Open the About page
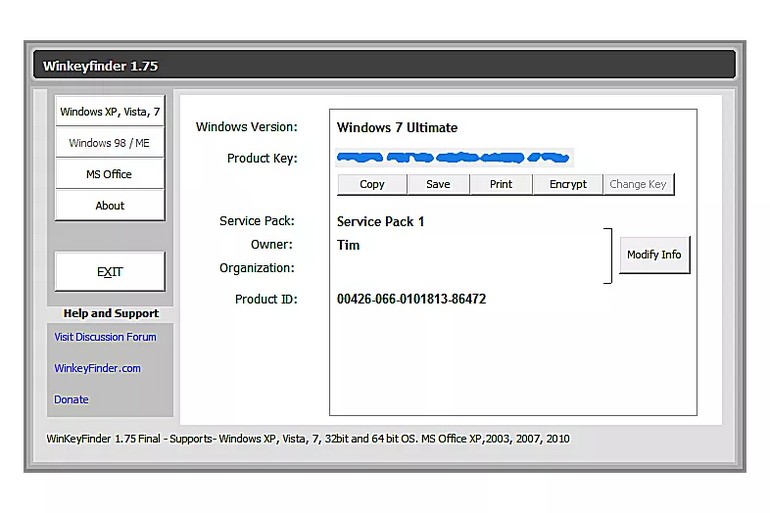This screenshot has width=770, height=513. pyautogui.click(x=110, y=206)
